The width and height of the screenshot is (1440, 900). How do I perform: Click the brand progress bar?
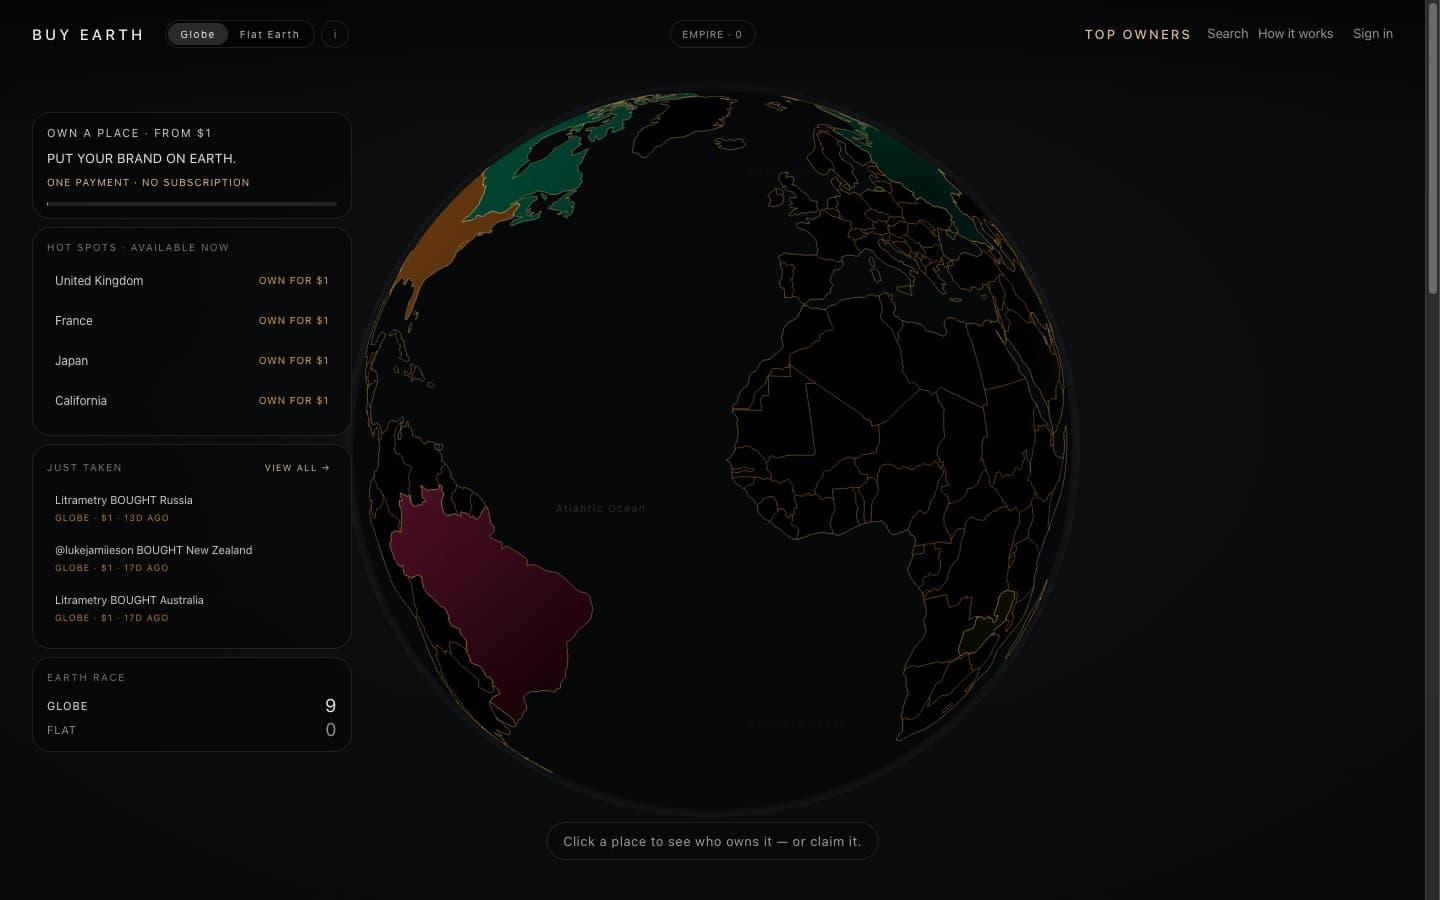coord(192,204)
